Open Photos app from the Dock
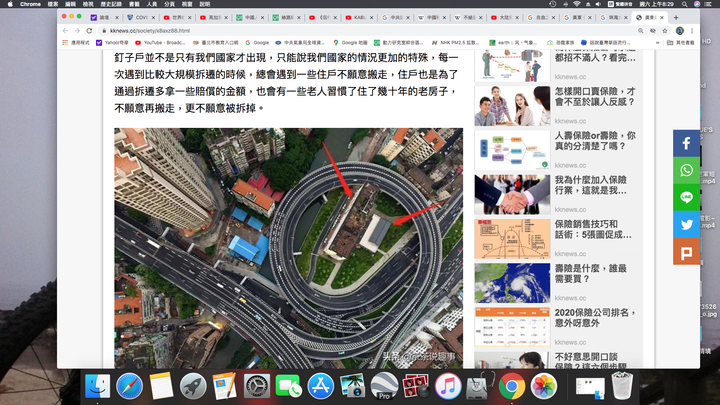720x405 pixels. [544, 386]
